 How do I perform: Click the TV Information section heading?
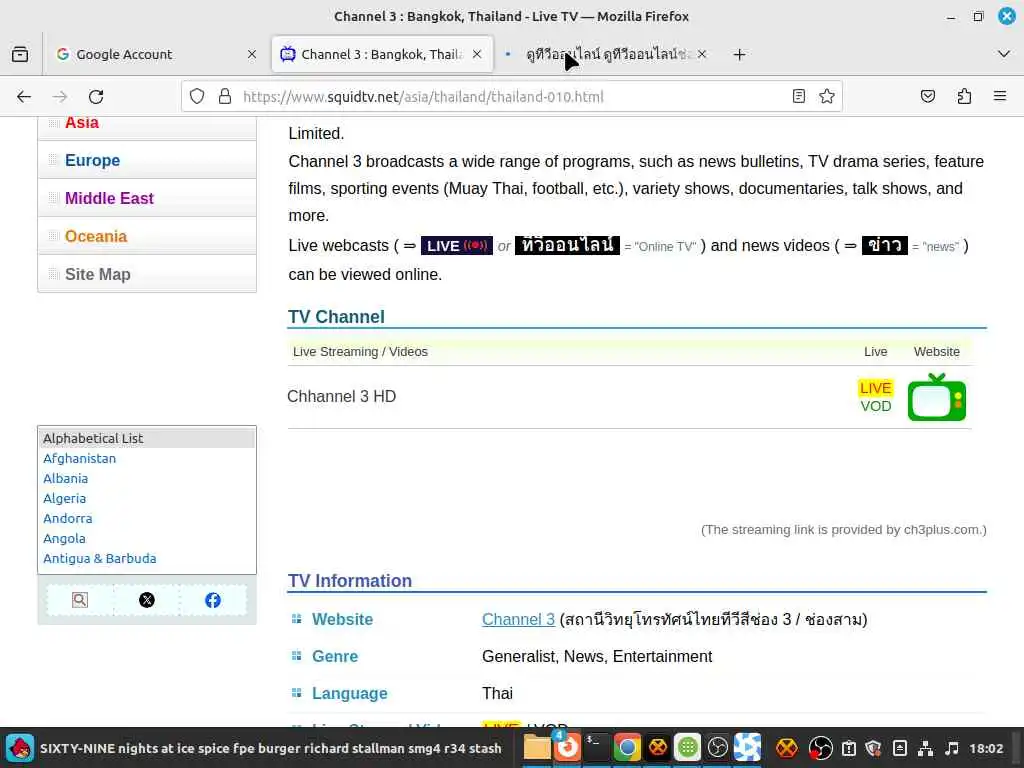click(350, 581)
